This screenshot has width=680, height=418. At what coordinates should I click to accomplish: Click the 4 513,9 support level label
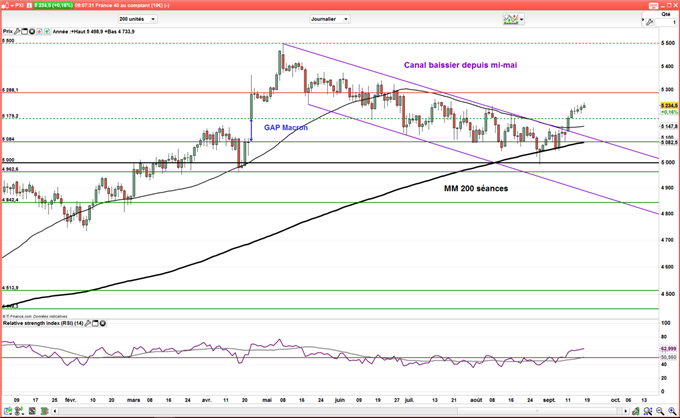[x=10, y=288]
